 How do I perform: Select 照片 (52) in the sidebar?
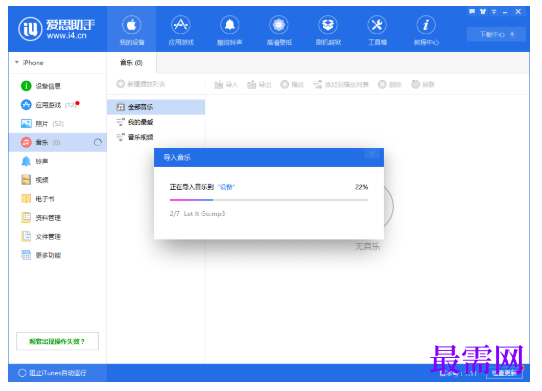[x=58, y=123]
